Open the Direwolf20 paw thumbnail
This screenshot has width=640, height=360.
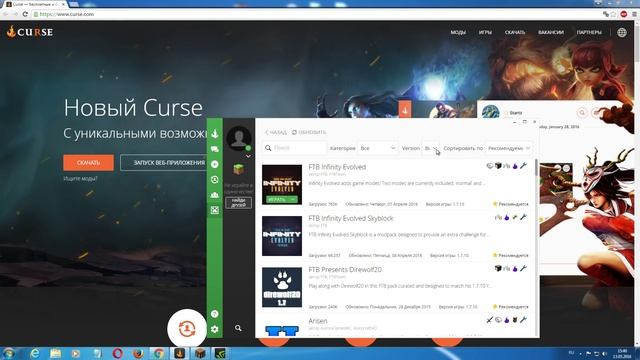(282, 287)
